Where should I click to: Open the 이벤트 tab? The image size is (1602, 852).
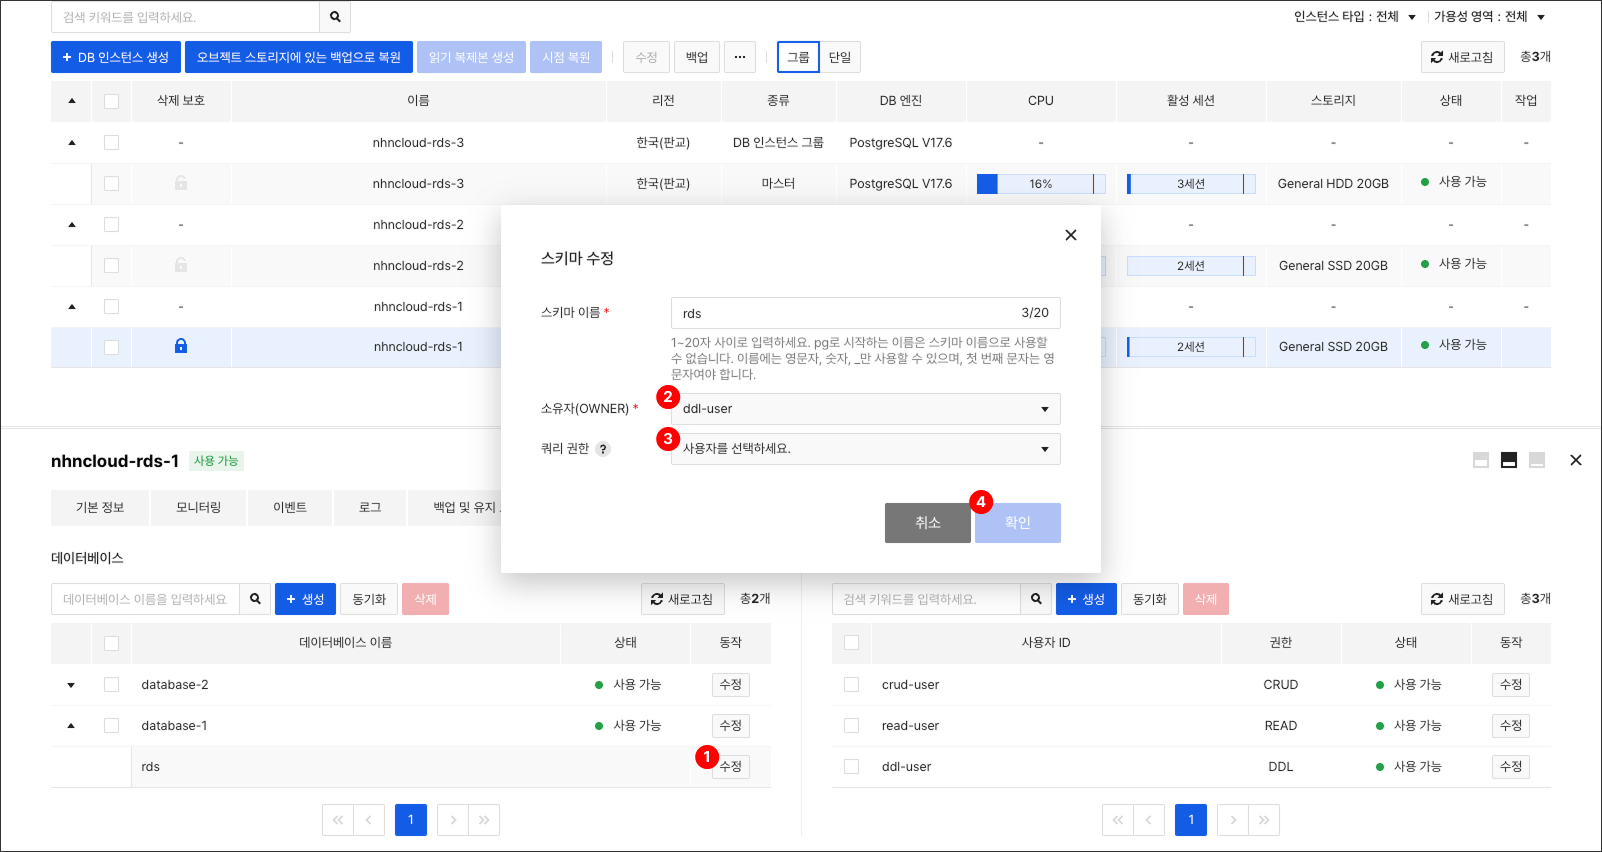click(290, 508)
